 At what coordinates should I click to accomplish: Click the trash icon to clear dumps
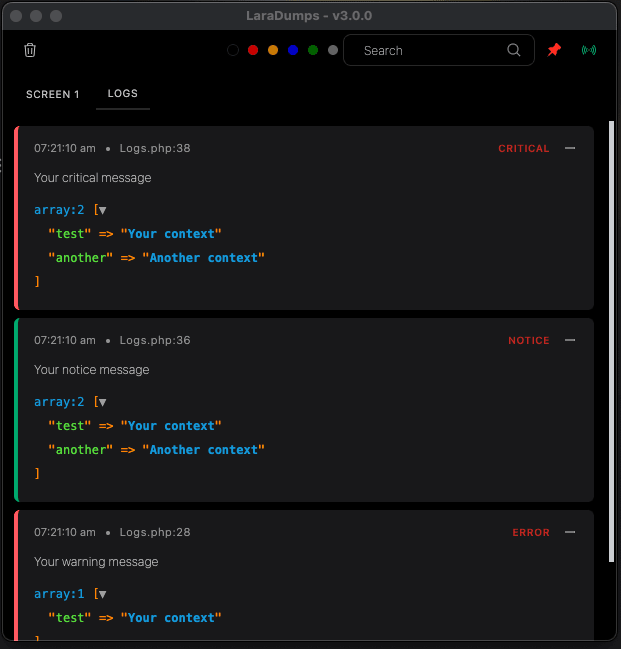(x=30, y=50)
